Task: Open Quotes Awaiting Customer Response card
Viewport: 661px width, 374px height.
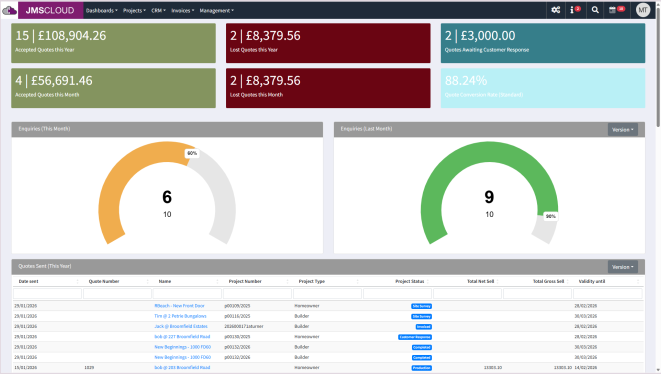Action: click(x=543, y=43)
